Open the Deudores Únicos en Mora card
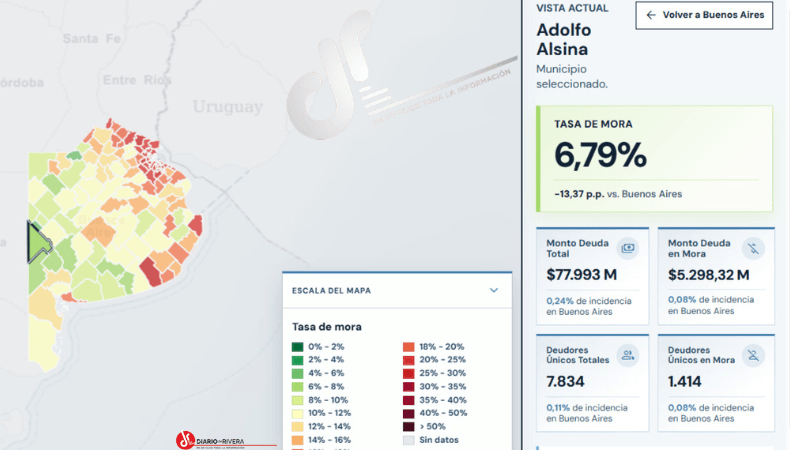Image resolution: width=790 pixels, height=450 pixels. pos(715,383)
